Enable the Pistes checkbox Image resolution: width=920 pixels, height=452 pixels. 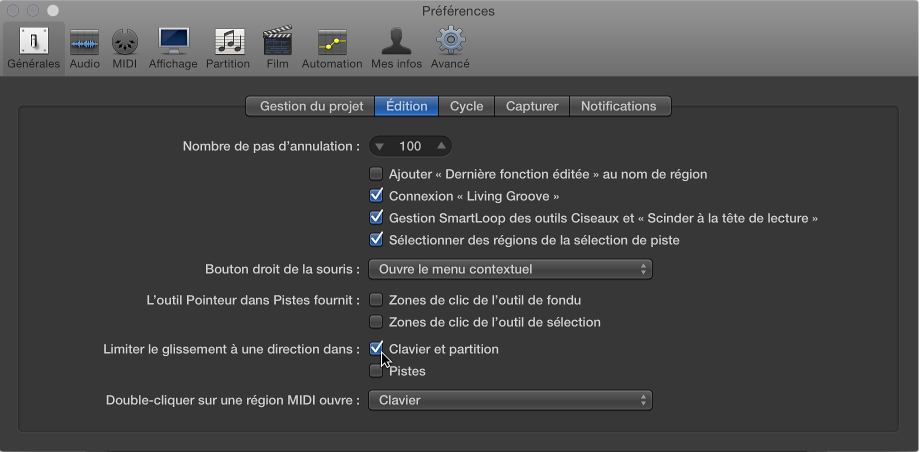[376, 372]
